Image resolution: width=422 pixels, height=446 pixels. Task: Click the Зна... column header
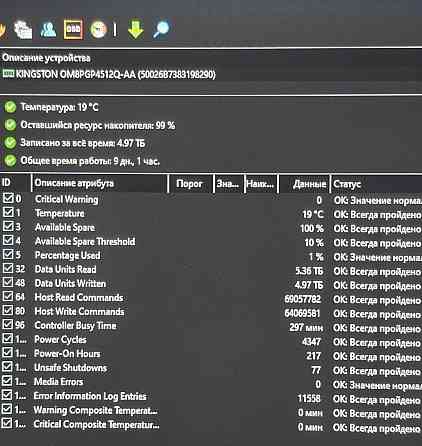(229, 183)
